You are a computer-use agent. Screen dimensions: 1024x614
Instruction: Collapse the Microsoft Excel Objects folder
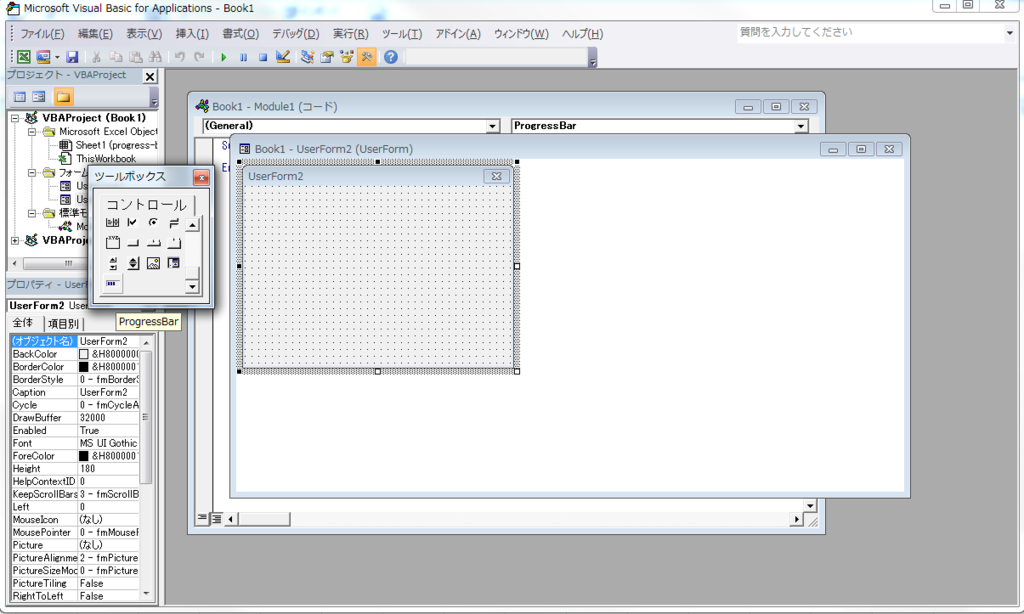[31, 132]
